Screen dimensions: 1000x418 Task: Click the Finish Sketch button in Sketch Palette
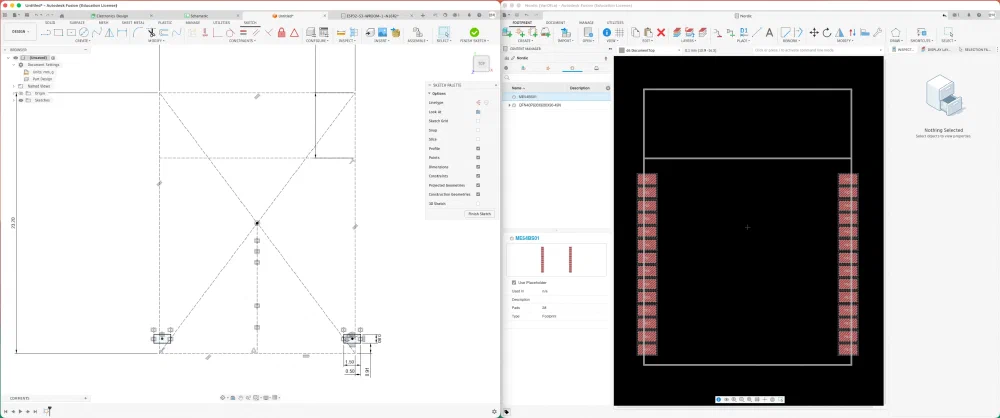480,214
